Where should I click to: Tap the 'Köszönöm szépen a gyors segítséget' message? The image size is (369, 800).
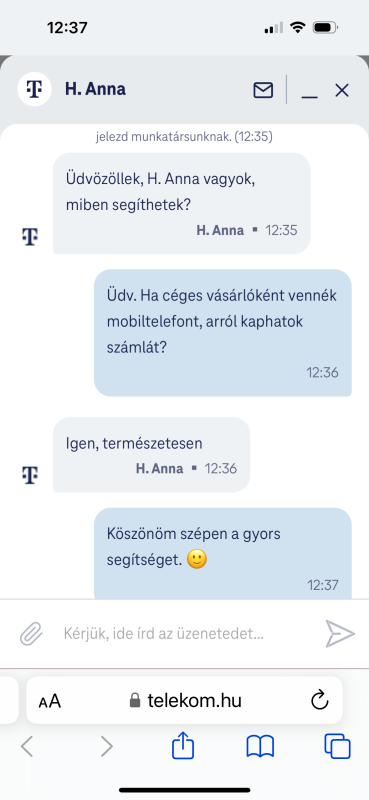223,553
